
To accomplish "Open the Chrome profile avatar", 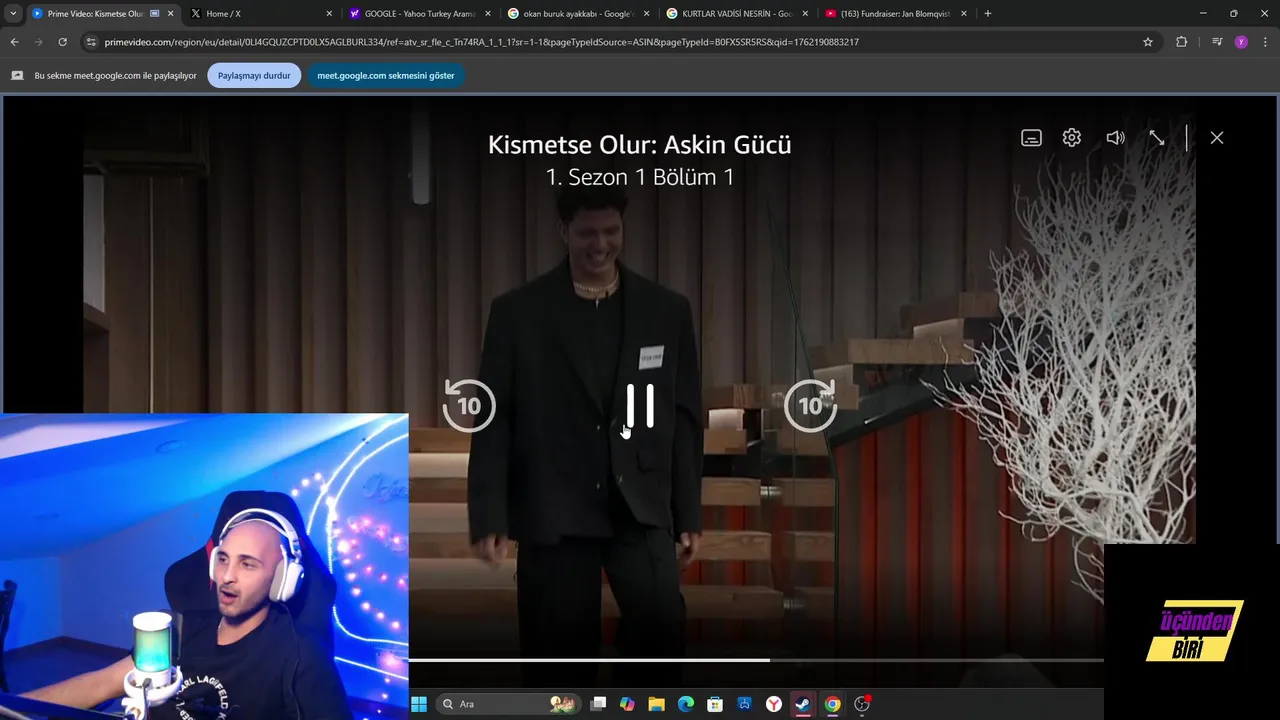I will click(1241, 42).
